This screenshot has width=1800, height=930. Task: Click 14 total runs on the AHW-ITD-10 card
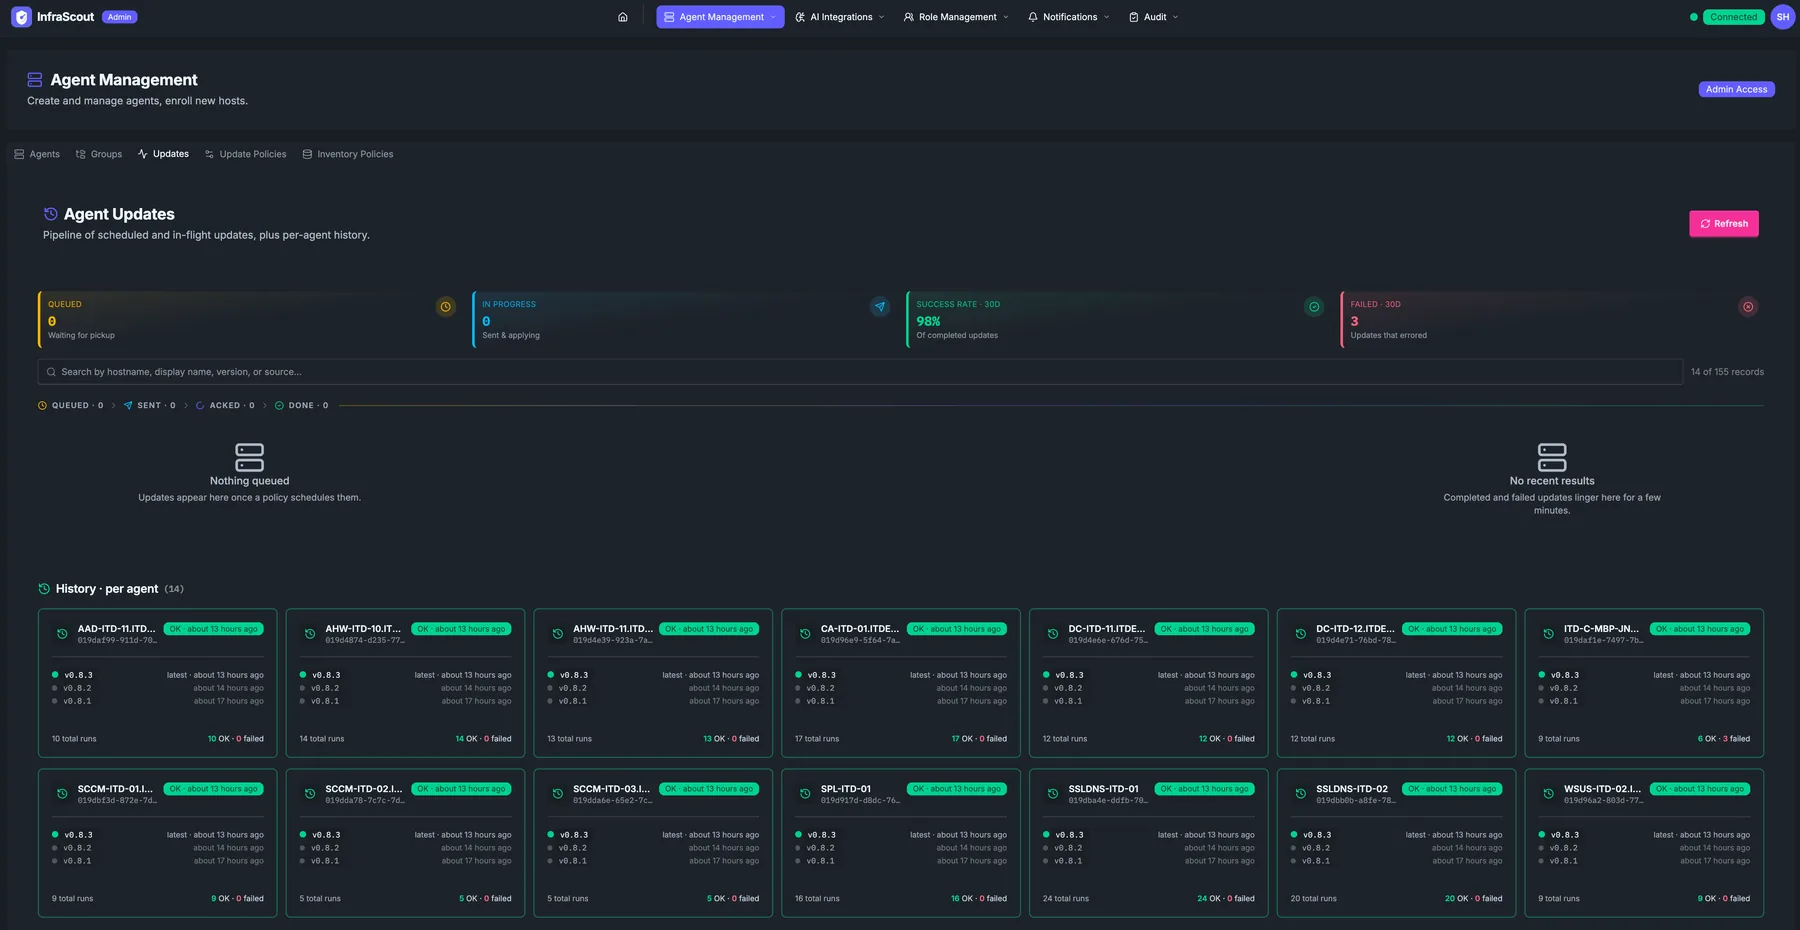pyautogui.click(x=321, y=739)
